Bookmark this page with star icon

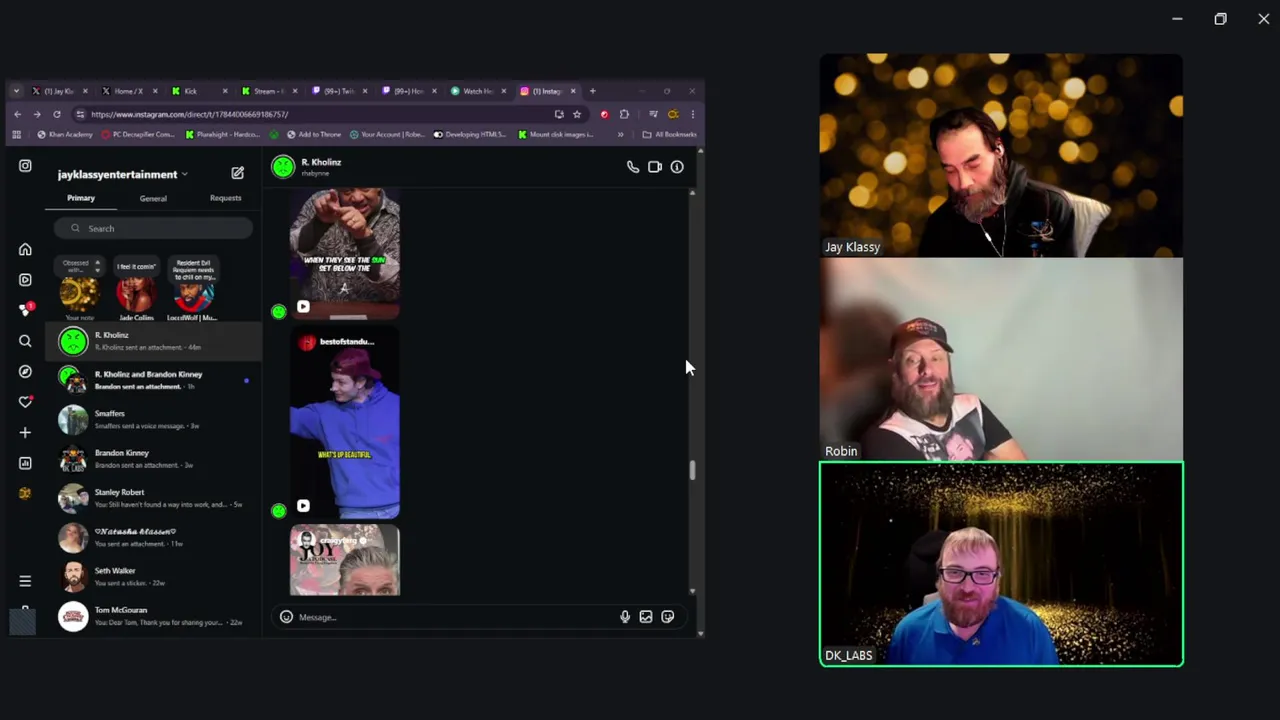pyautogui.click(x=577, y=114)
